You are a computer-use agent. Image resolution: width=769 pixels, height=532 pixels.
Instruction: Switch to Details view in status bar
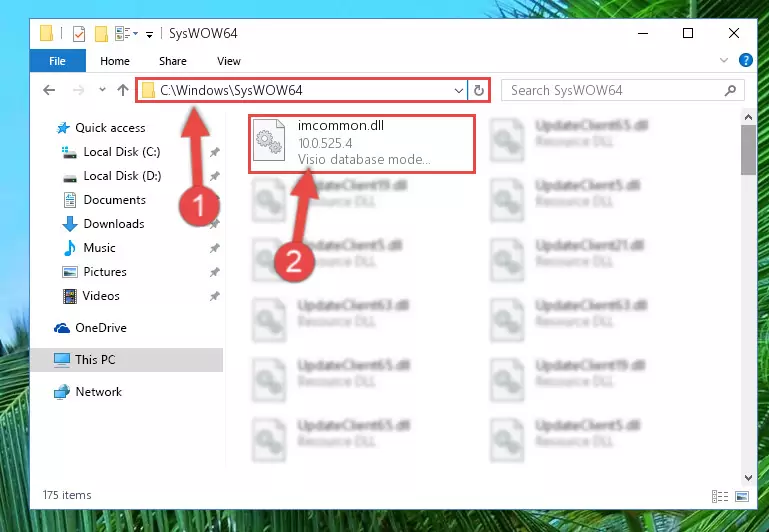coord(719,496)
